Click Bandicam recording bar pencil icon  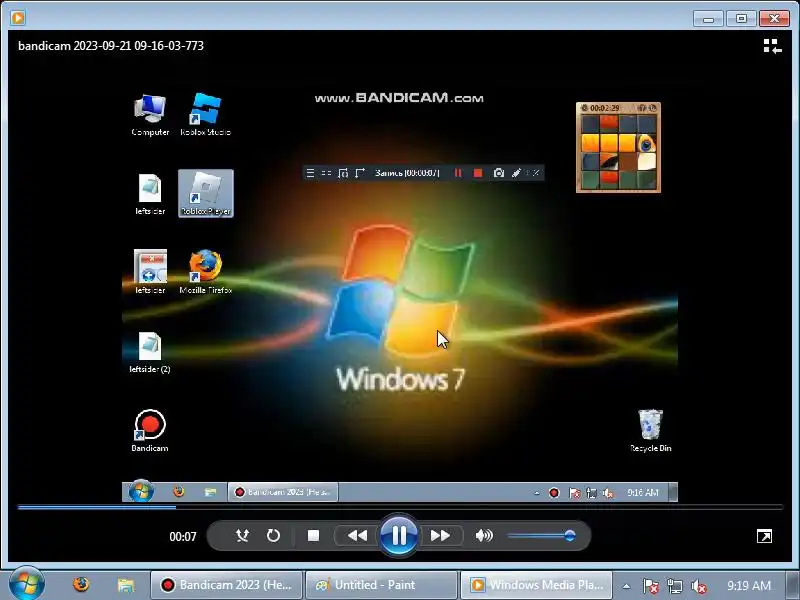click(516, 173)
